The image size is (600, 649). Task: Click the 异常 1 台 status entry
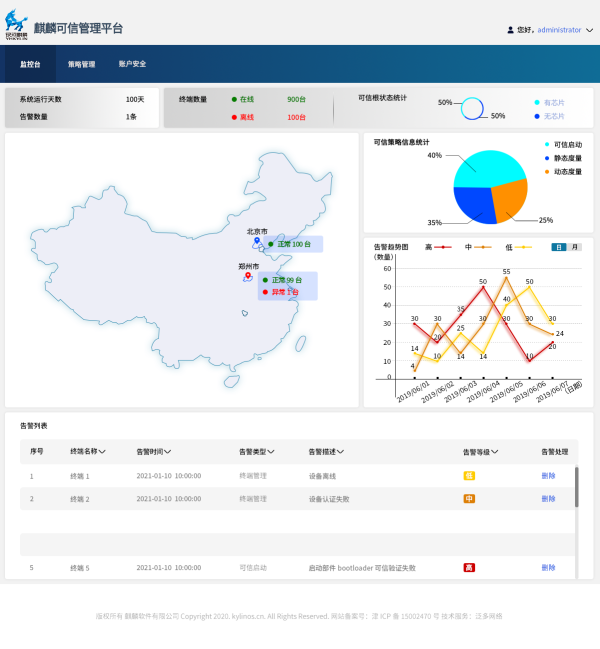[281, 292]
